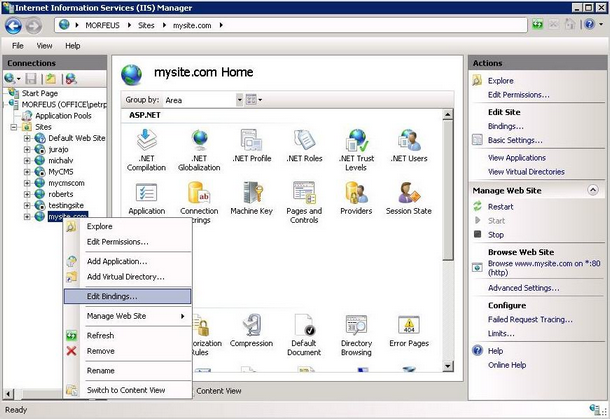The image size is (610, 419).
Task: Click Bindings link in Actions pane
Action: pyautogui.click(x=505, y=126)
